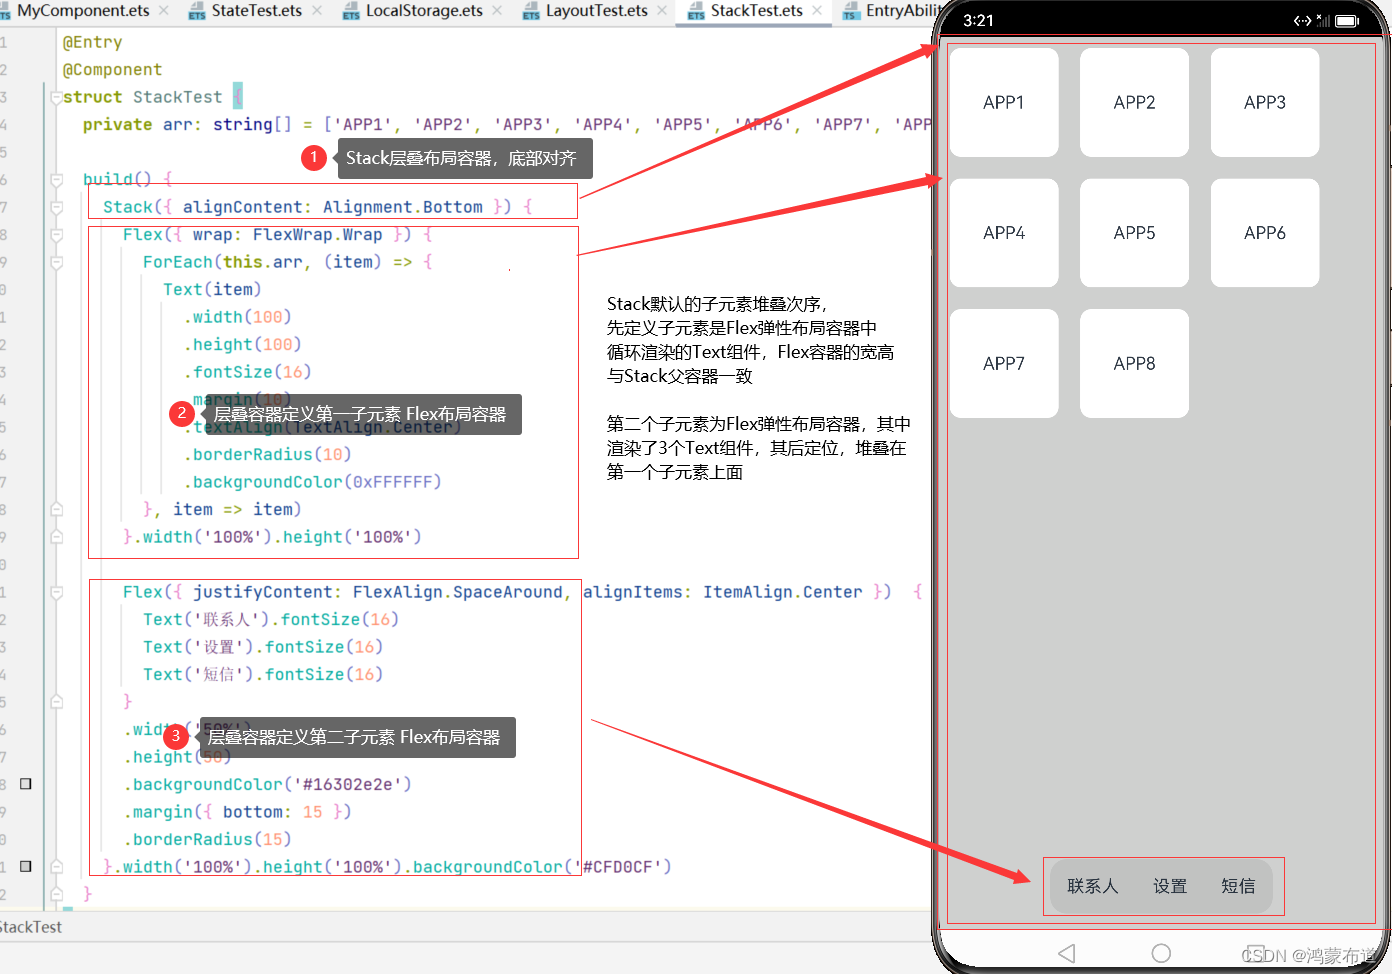Click the StackTest breadcrumb at editor bottom
This screenshot has width=1392, height=974.
(x=30, y=927)
